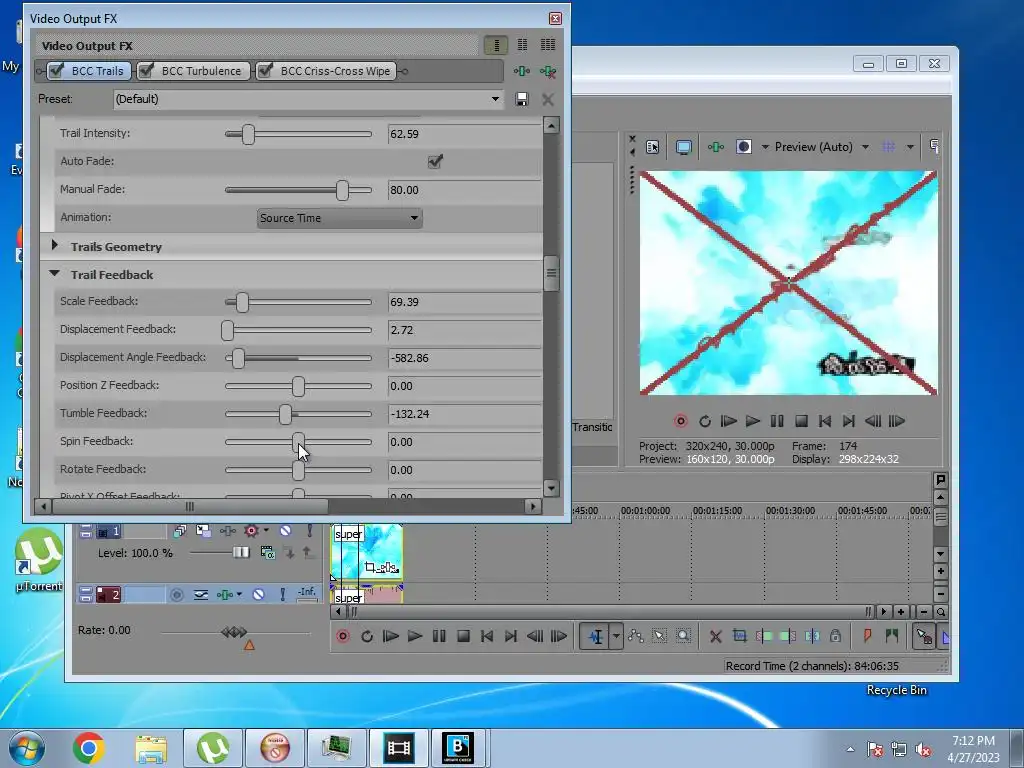The width and height of the screenshot is (1024, 768).
Task: Select the Envelope edit tool
Action: [x=635, y=636]
